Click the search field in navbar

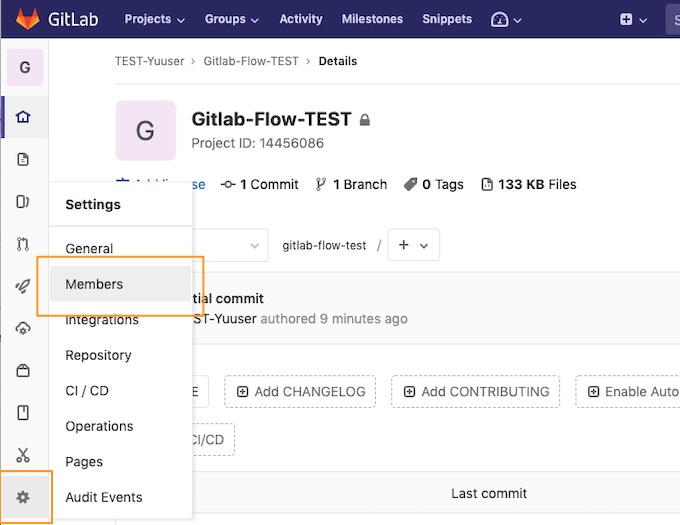pos(673,19)
